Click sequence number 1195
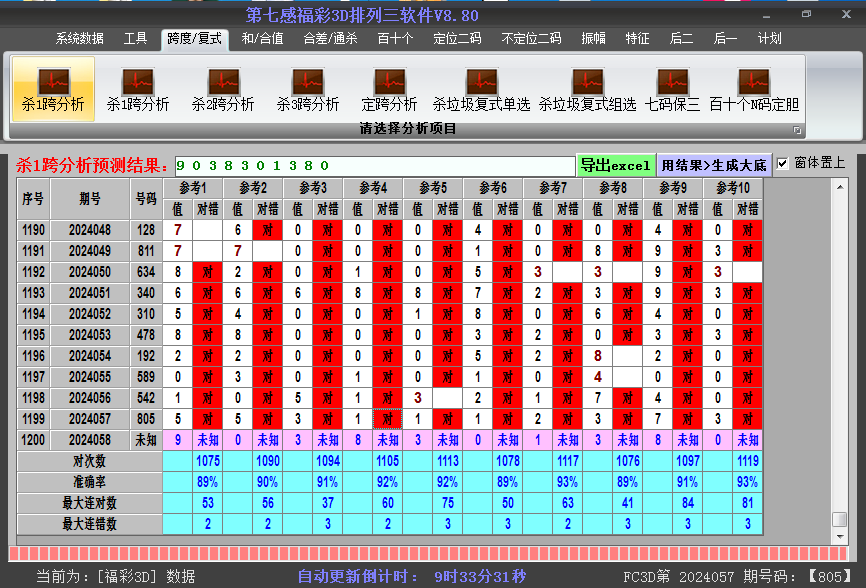Viewport: 866px width, 588px height. tap(33, 335)
